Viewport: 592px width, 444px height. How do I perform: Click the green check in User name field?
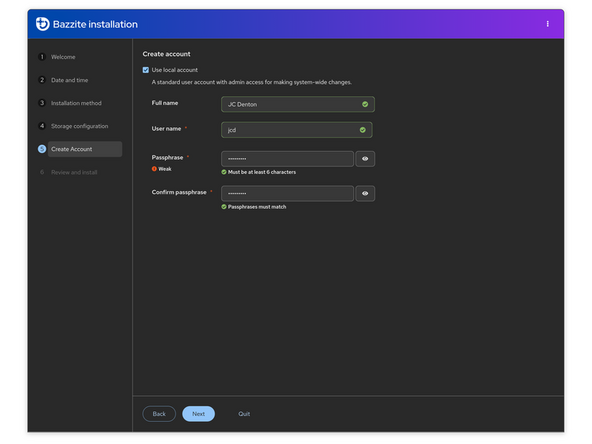[362, 130]
